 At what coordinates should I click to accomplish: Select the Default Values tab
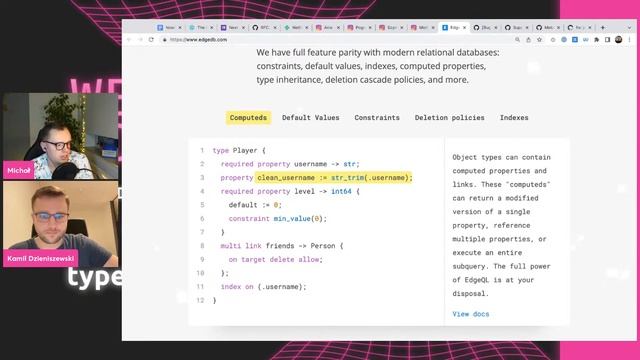(311, 118)
